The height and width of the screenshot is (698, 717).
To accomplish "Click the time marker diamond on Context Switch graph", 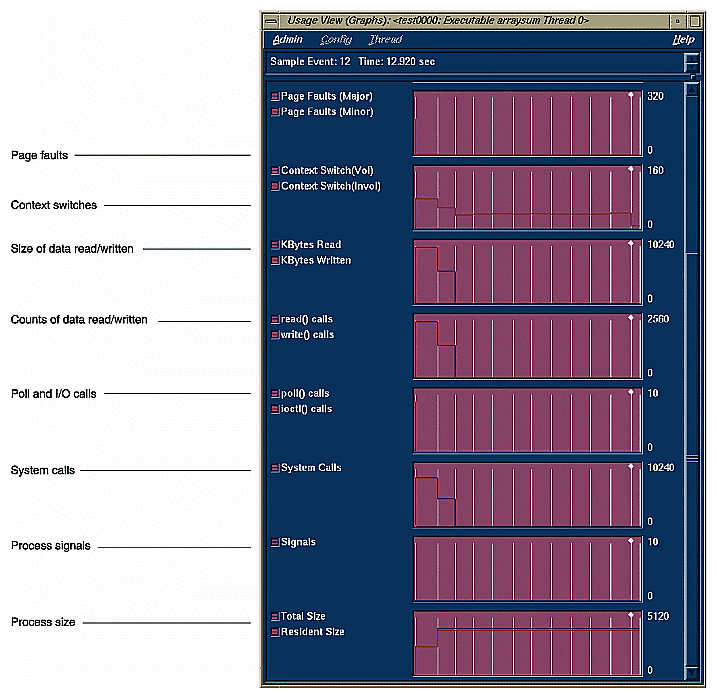I will [x=631, y=169].
